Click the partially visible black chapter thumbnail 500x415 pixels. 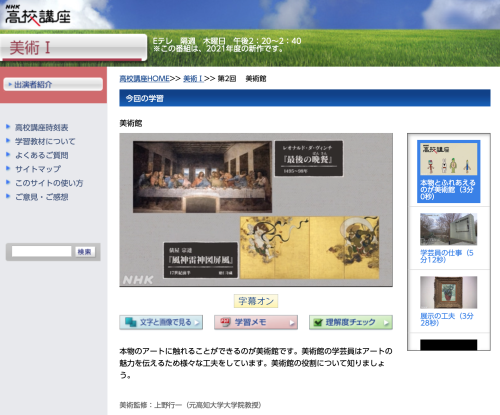(448, 345)
